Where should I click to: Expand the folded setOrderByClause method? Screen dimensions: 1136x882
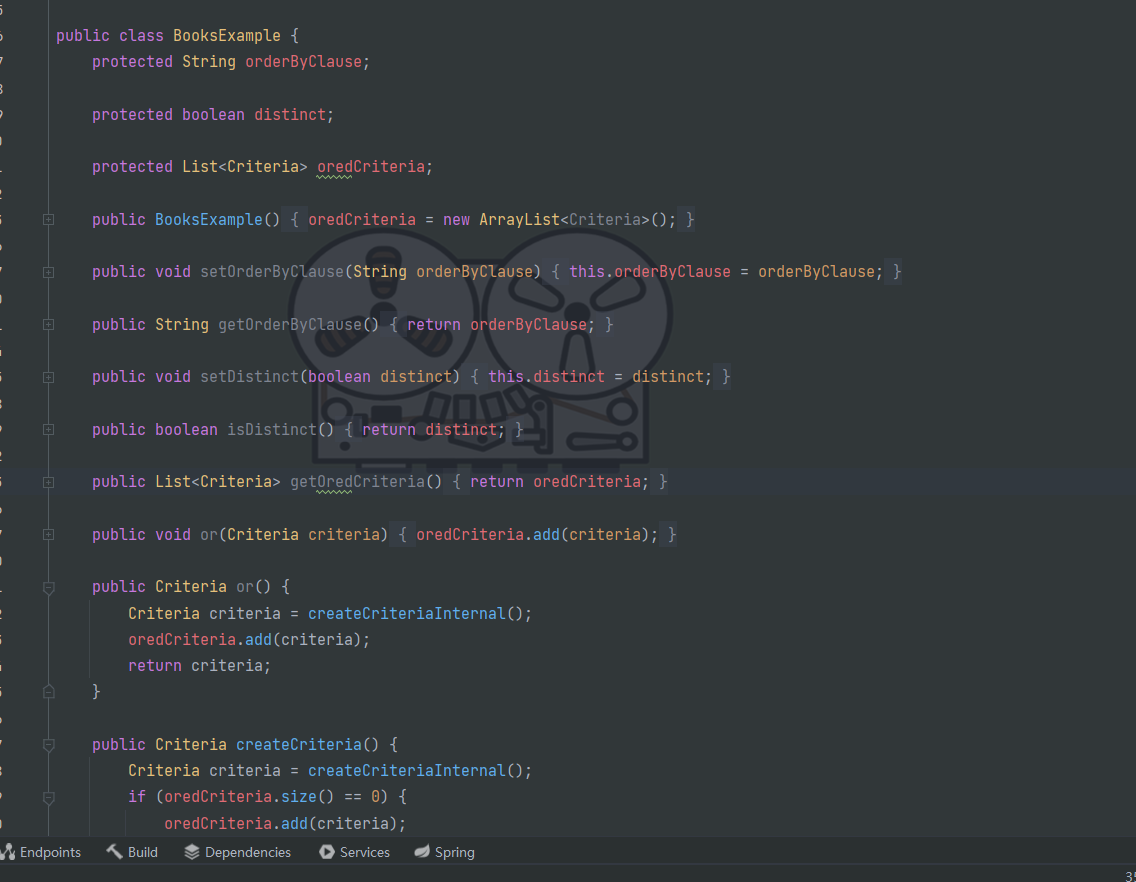coord(49,272)
